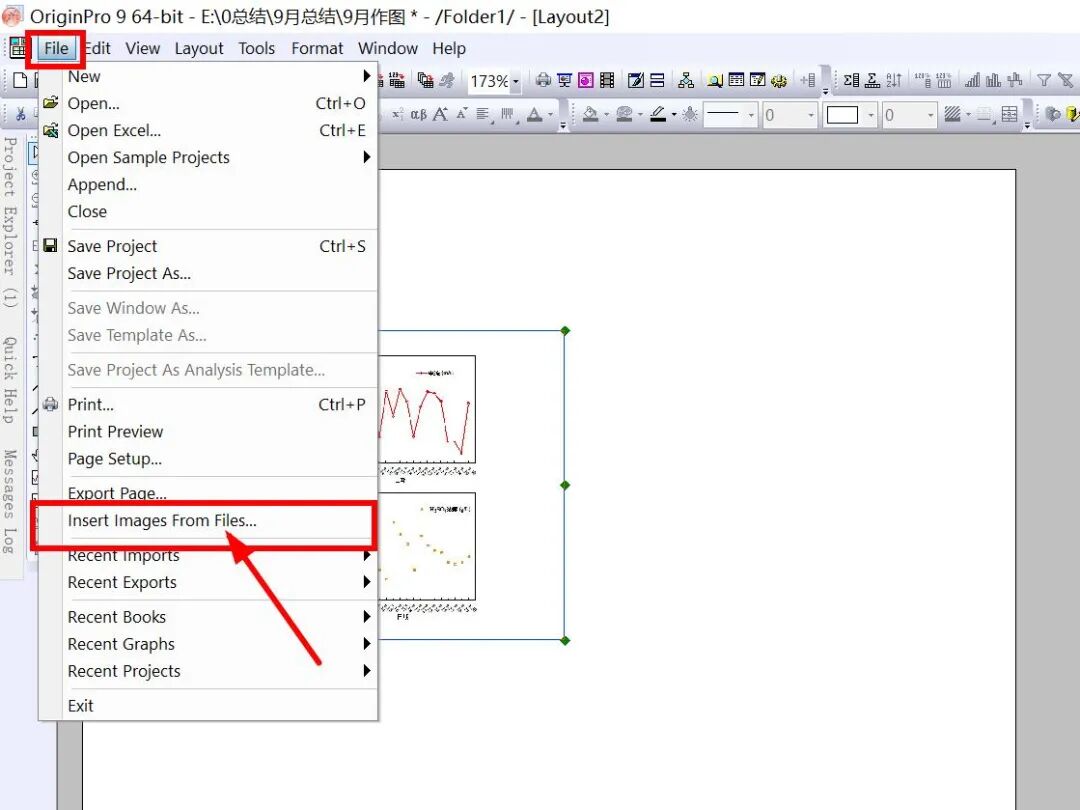Open the Help menu
Image resolution: width=1080 pixels, height=810 pixels.
click(449, 49)
